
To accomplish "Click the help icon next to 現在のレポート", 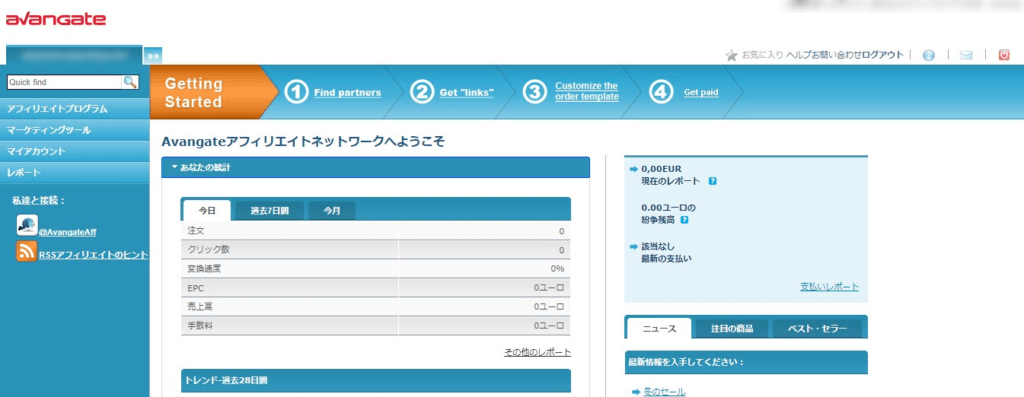I will click(x=712, y=181).
